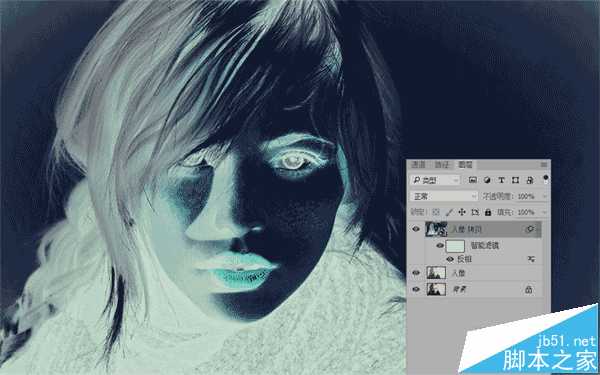Viewport: 600px width, 375px height.
Task: Click lock image pixels brush icon
Action: pos(449,212)
